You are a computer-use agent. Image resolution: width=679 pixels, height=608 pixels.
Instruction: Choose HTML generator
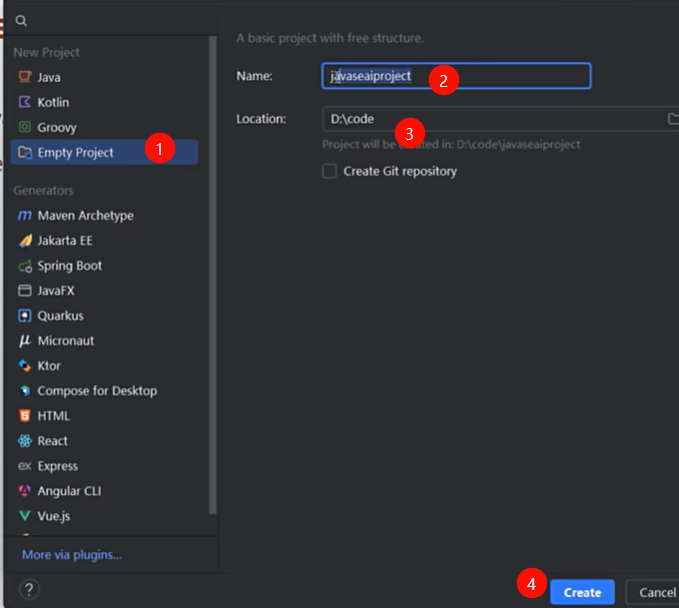coord(104,416)
